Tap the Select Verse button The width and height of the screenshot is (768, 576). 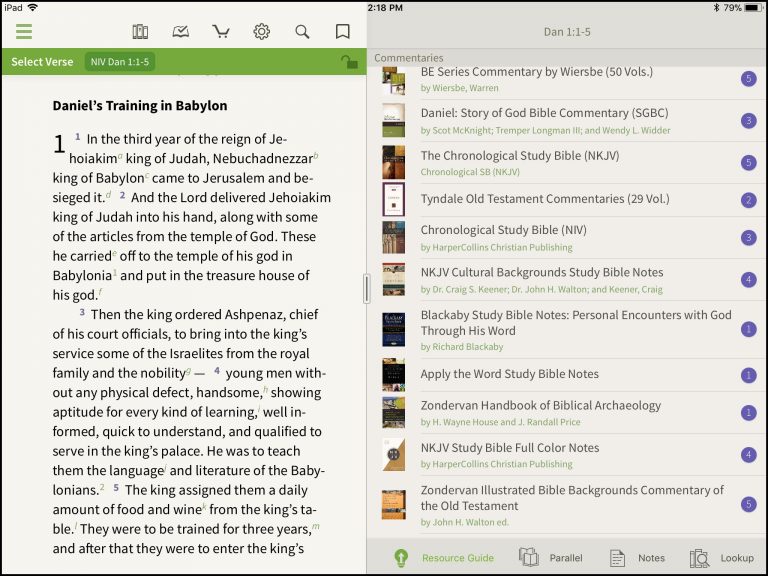(42, 62)
